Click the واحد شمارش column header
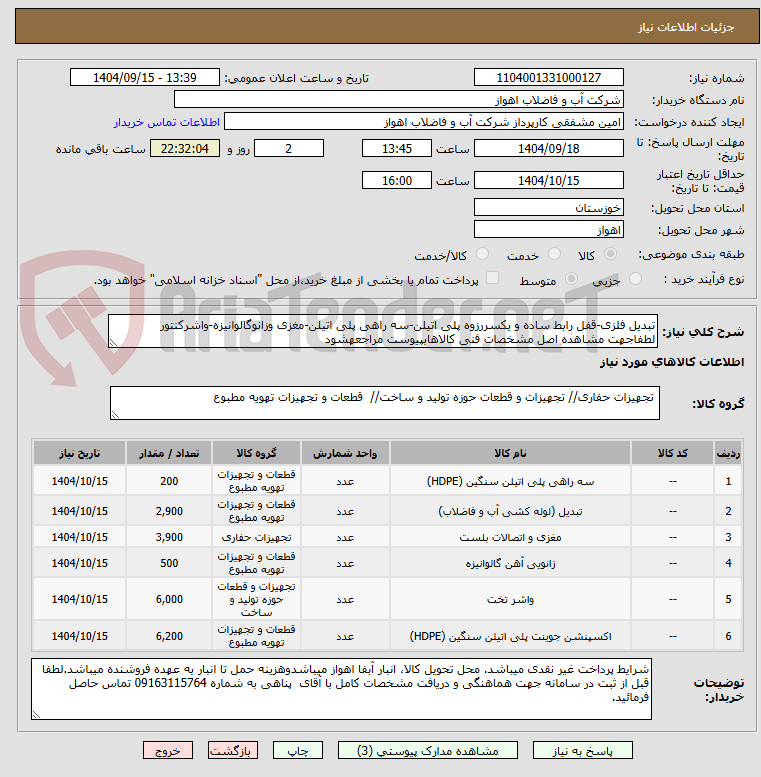761x777 pixels. (345, 453)
